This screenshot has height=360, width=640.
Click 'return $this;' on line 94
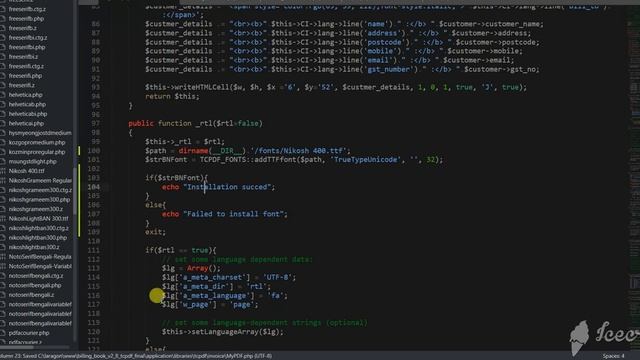pos(172,96)
